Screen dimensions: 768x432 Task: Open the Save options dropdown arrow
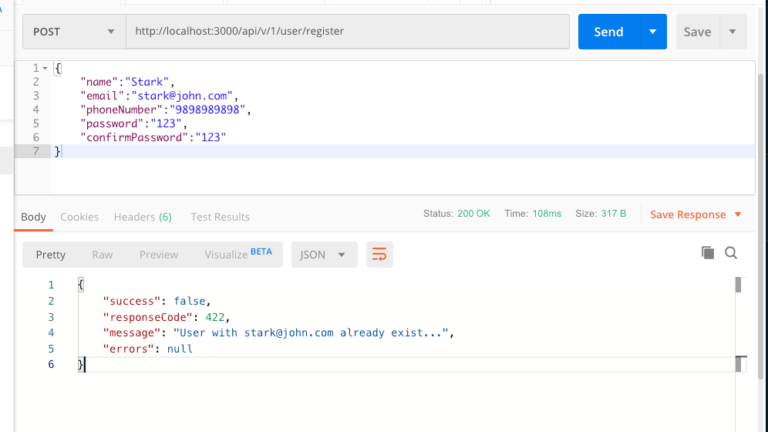coord(733,32)
